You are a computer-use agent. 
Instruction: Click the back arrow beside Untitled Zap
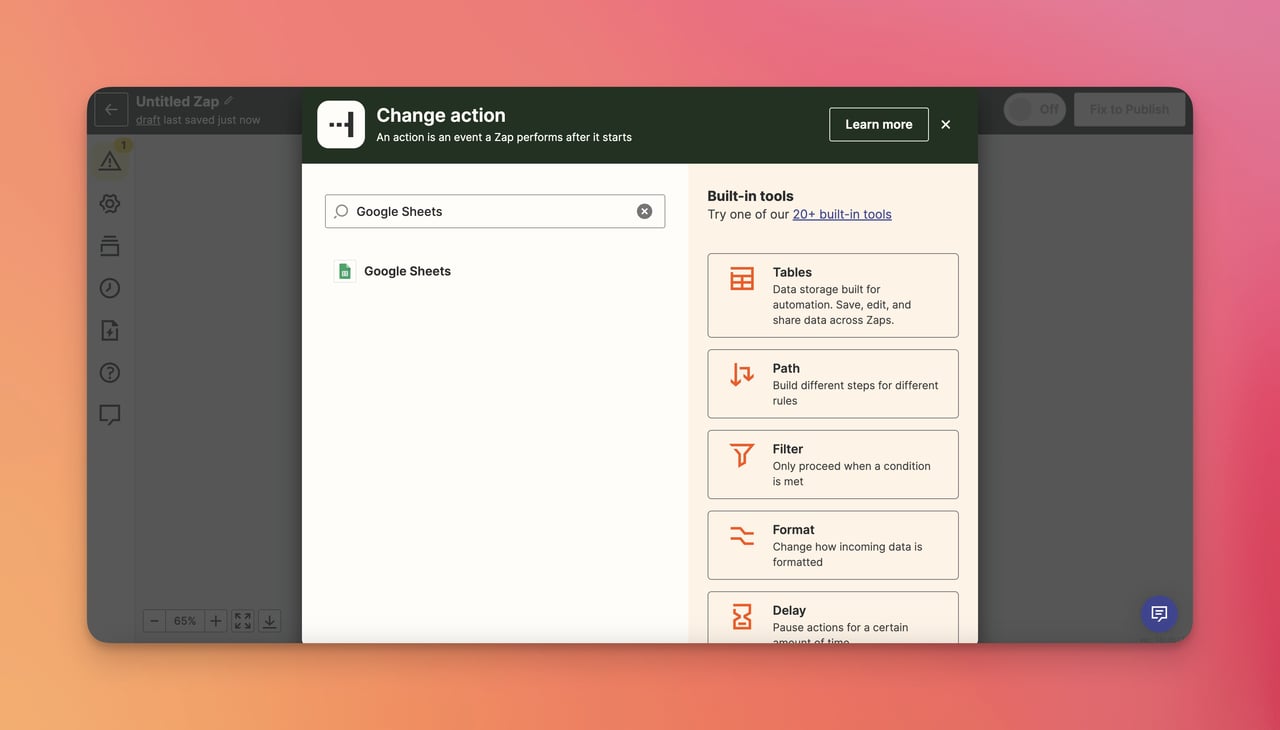click(x=111, y=110)
